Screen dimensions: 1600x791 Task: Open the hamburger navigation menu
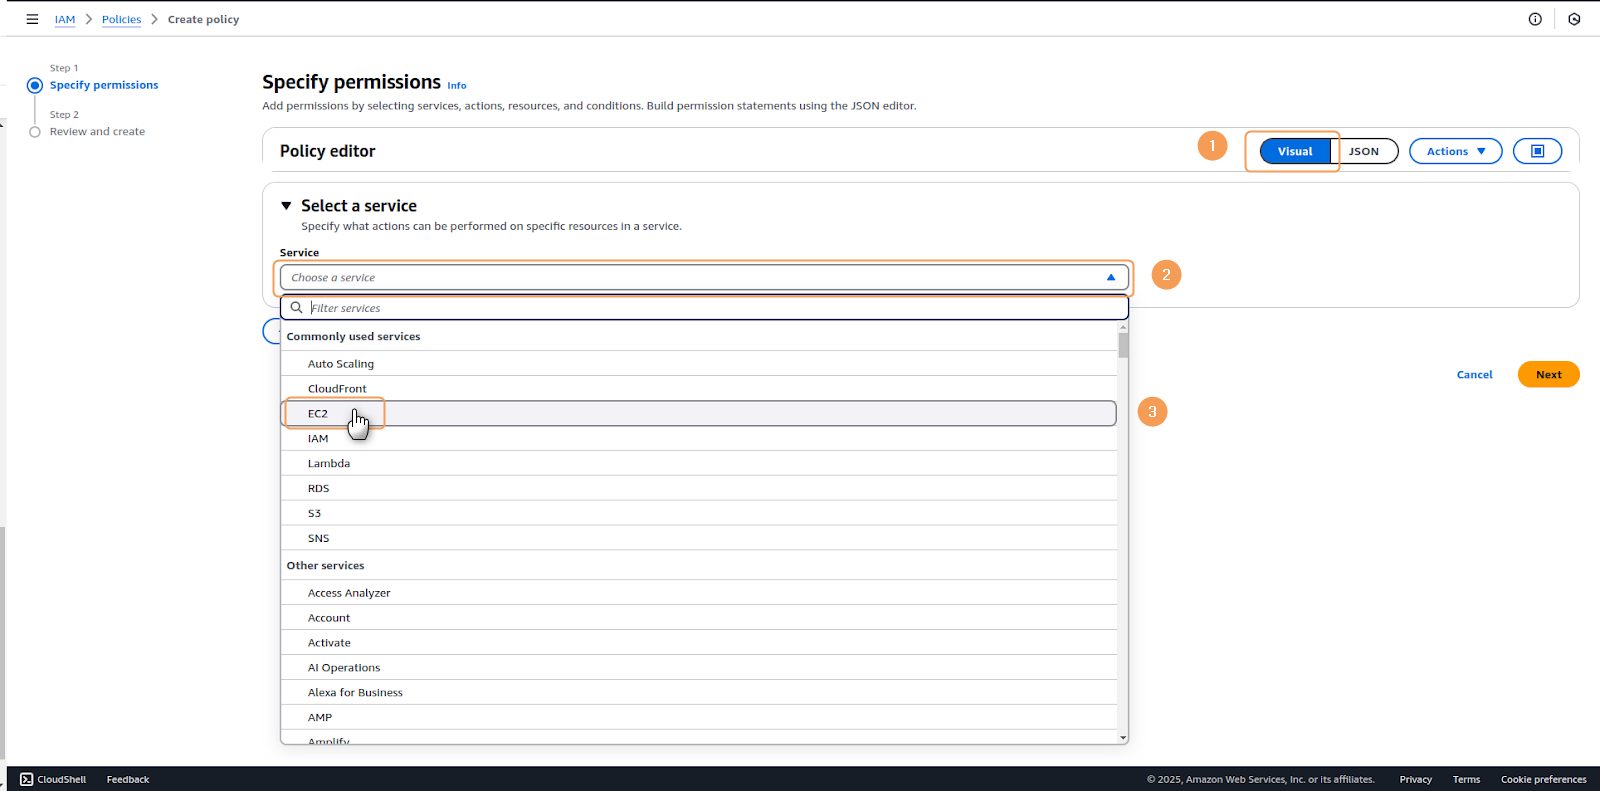(32, 19)
